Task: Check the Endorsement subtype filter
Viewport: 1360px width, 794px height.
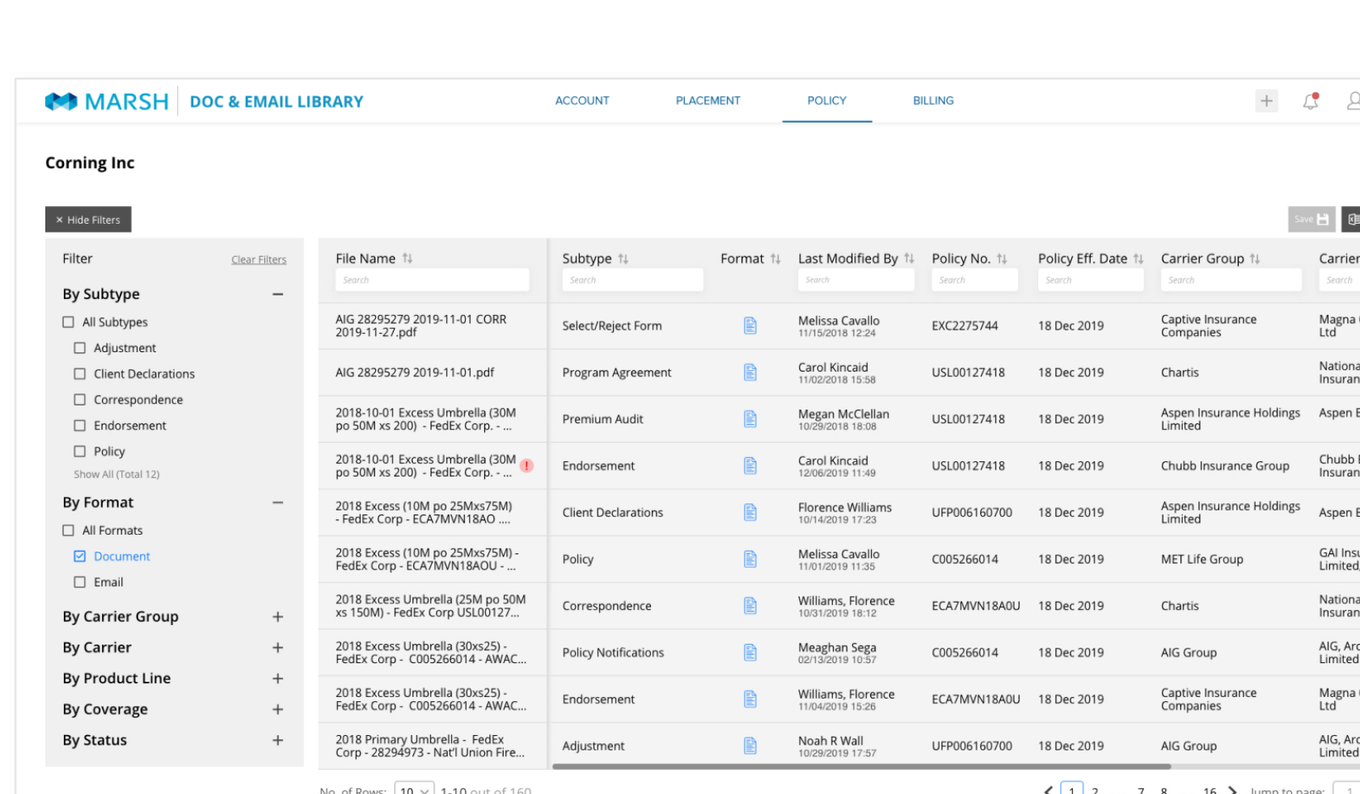Action: click(x=80, y=426)
